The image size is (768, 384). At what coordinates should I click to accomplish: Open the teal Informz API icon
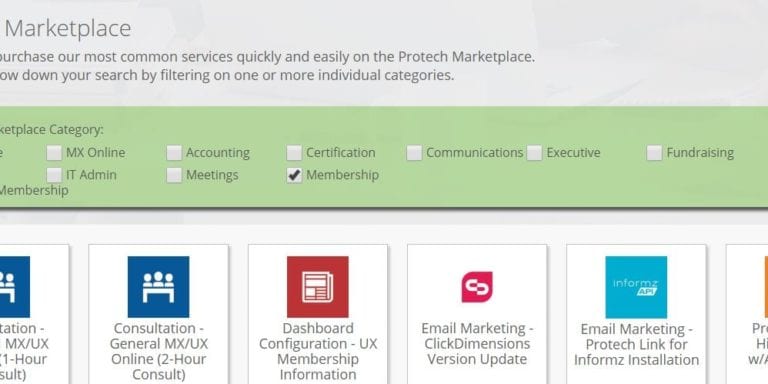coord(636,287)
